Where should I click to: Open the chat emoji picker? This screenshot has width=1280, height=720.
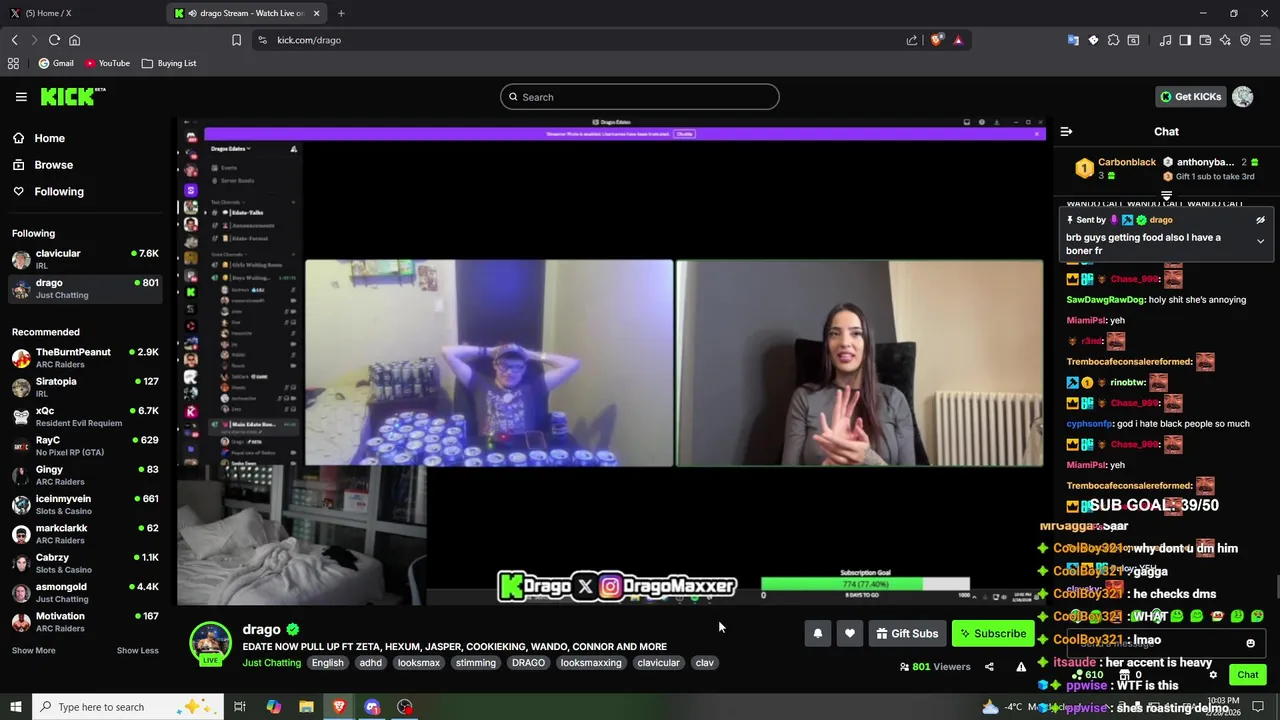tap(1250, 643)
